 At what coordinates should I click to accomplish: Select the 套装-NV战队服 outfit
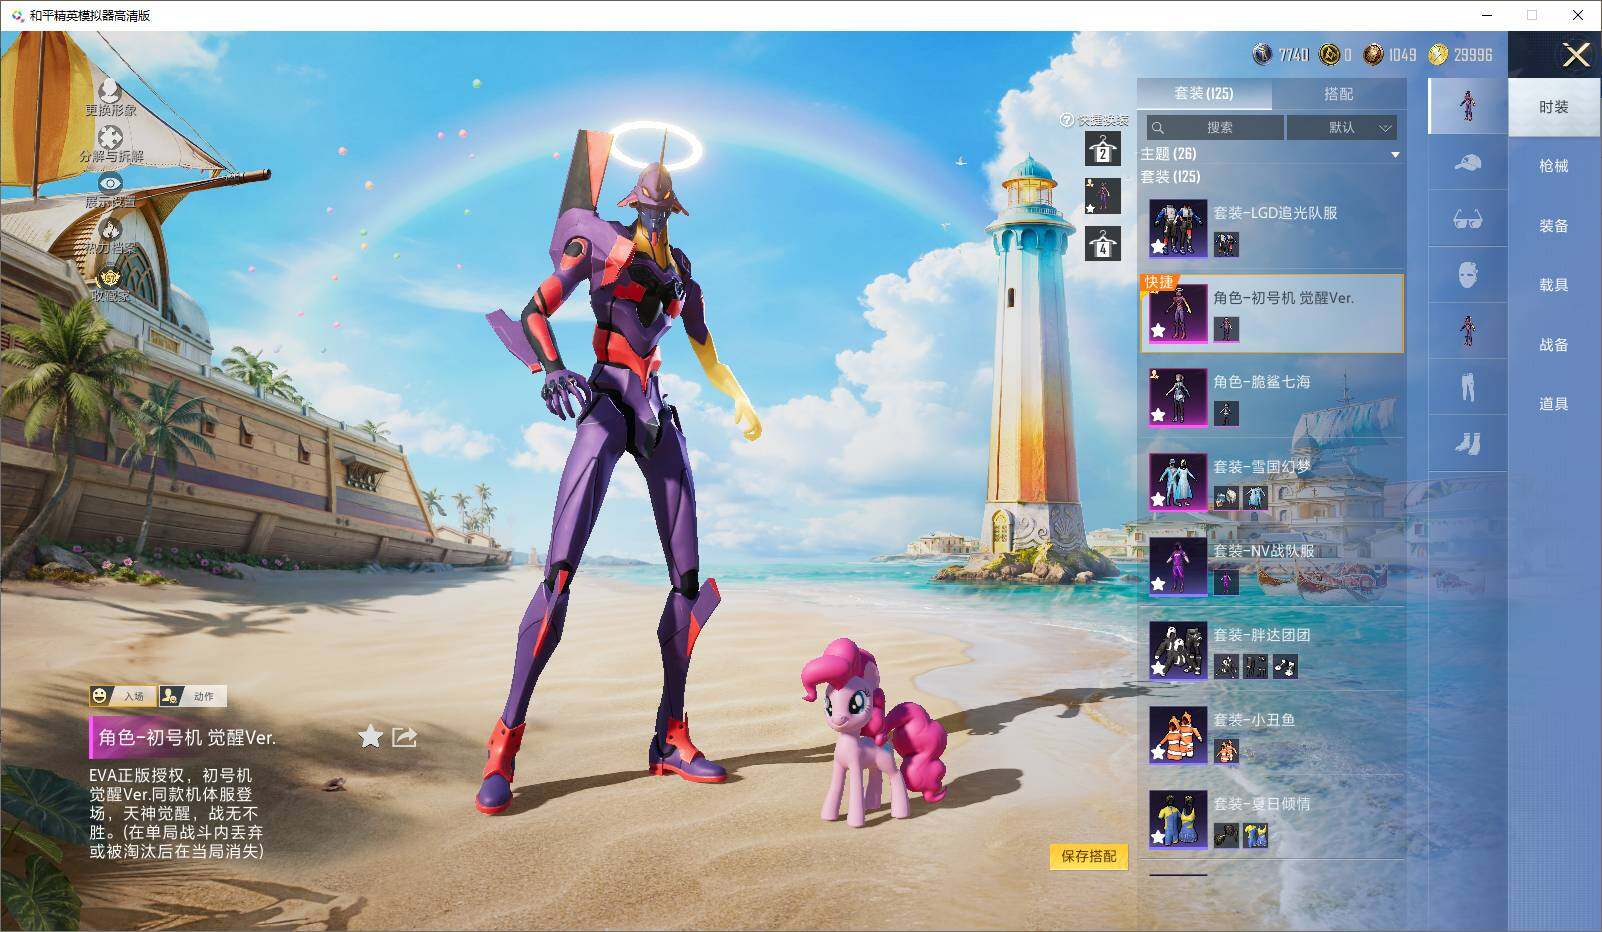click(1272, 566)
